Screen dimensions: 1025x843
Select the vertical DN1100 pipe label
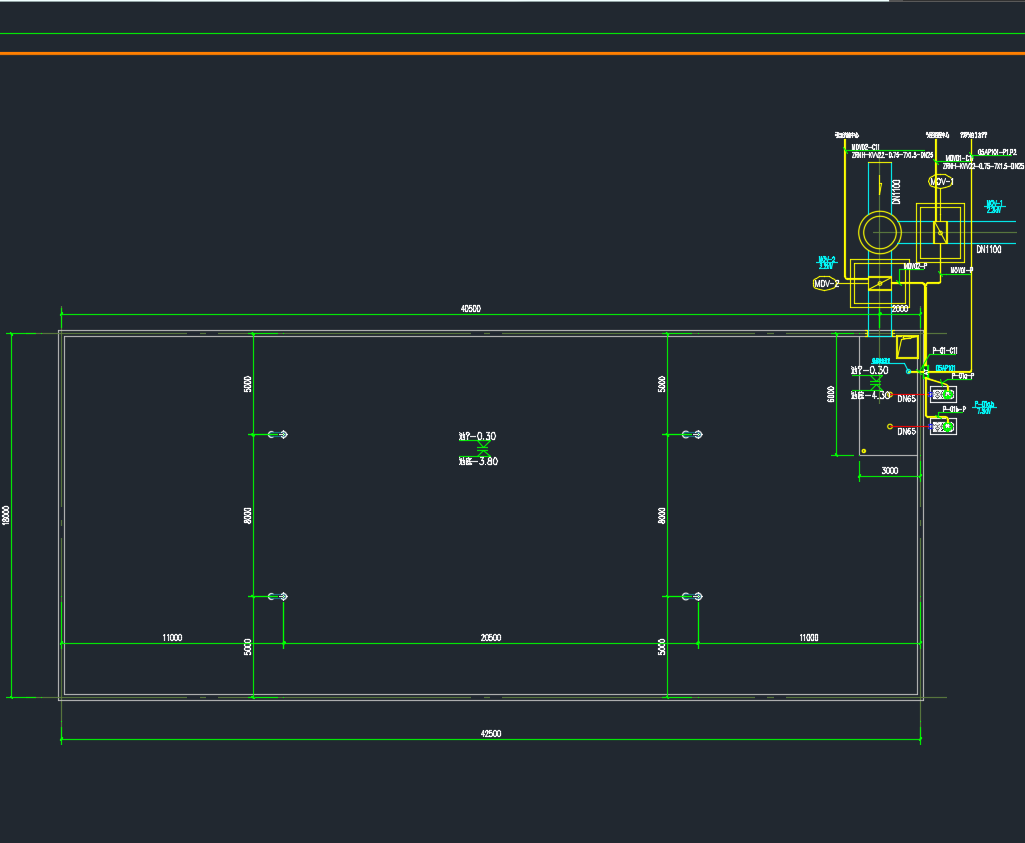[x=896, y=192]
